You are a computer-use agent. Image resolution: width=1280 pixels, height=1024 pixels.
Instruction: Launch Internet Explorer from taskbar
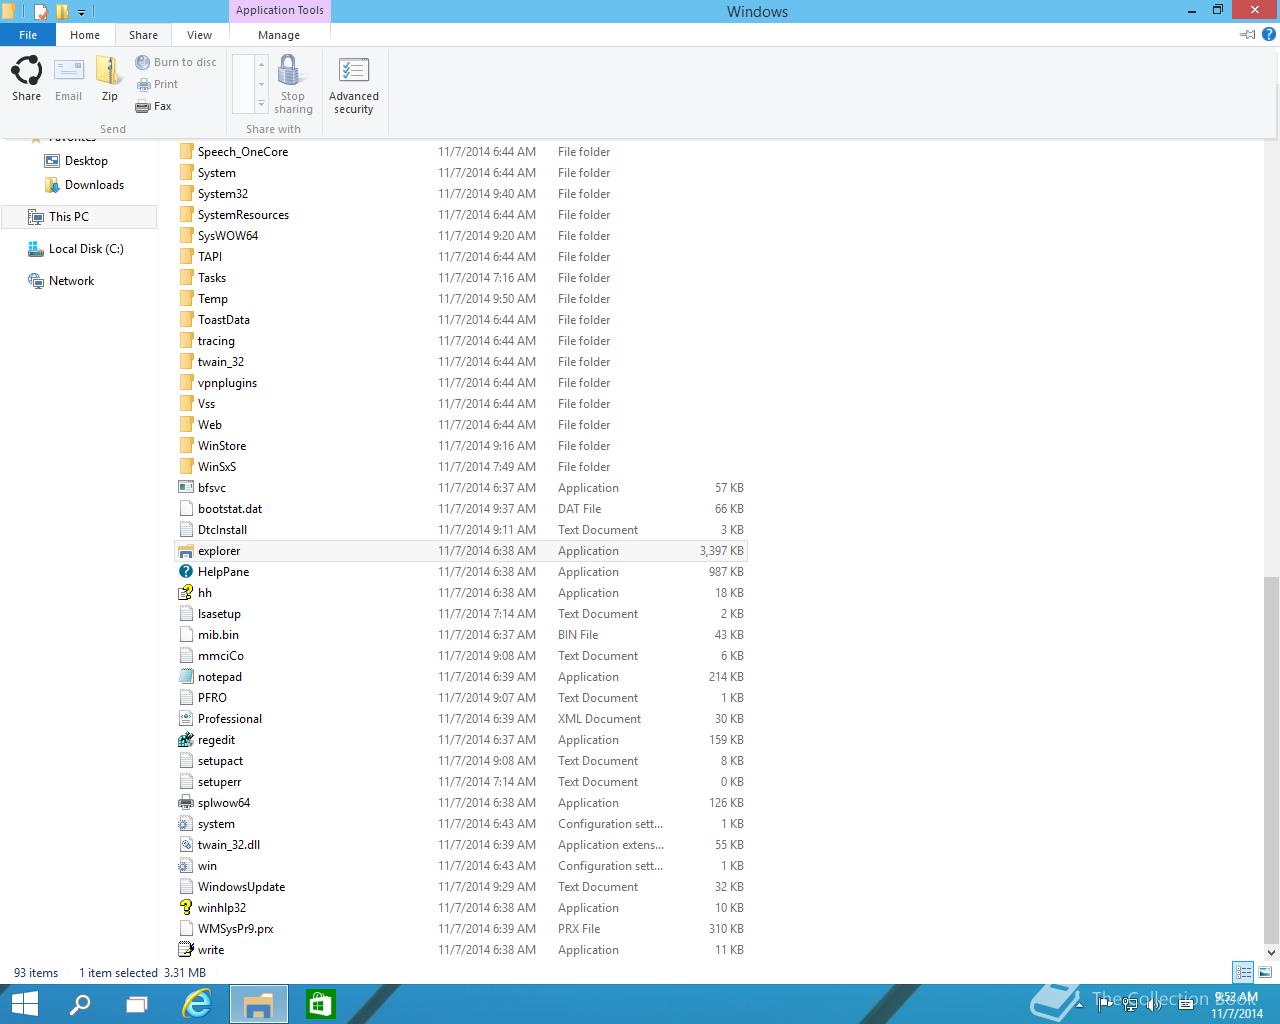point(198,1004)
